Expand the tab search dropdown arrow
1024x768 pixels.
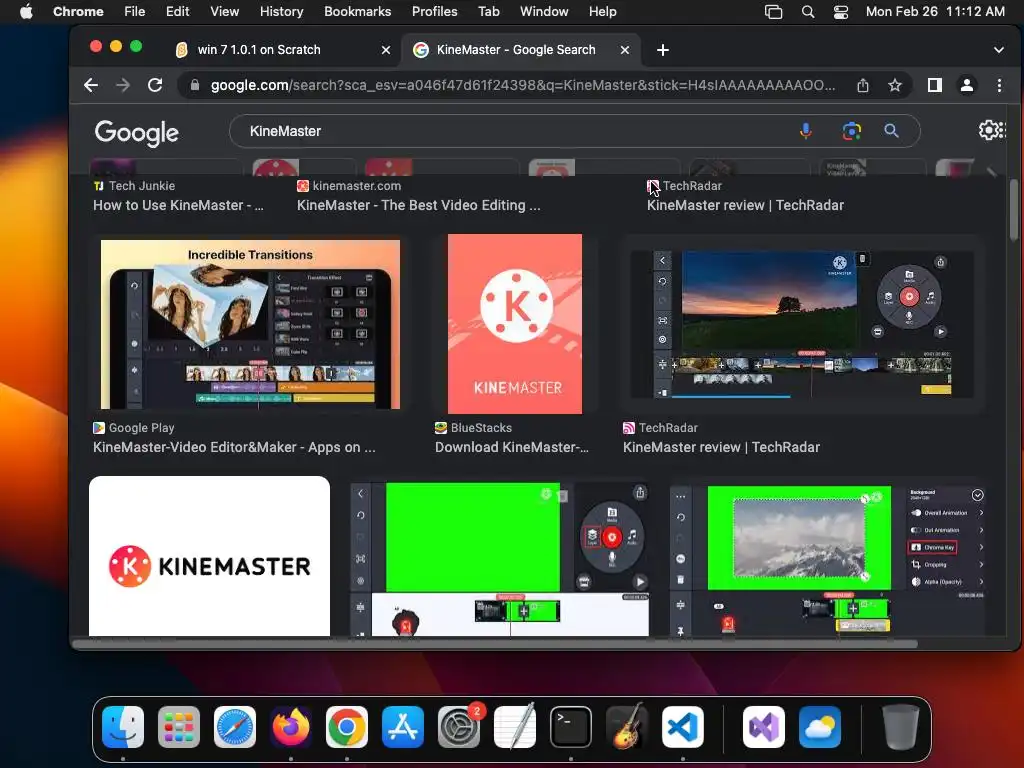point(999,50)
